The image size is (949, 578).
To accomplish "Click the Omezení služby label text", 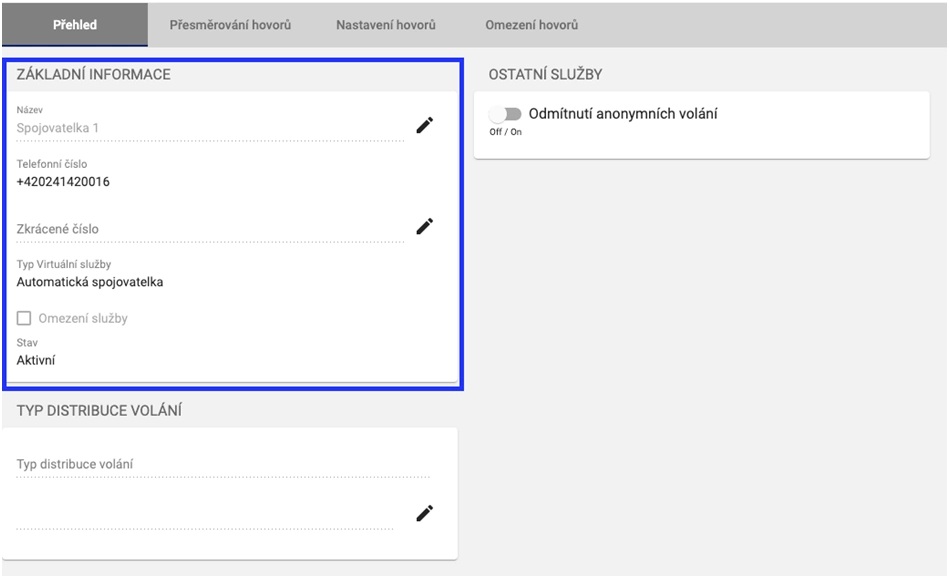I will [83, 318].
